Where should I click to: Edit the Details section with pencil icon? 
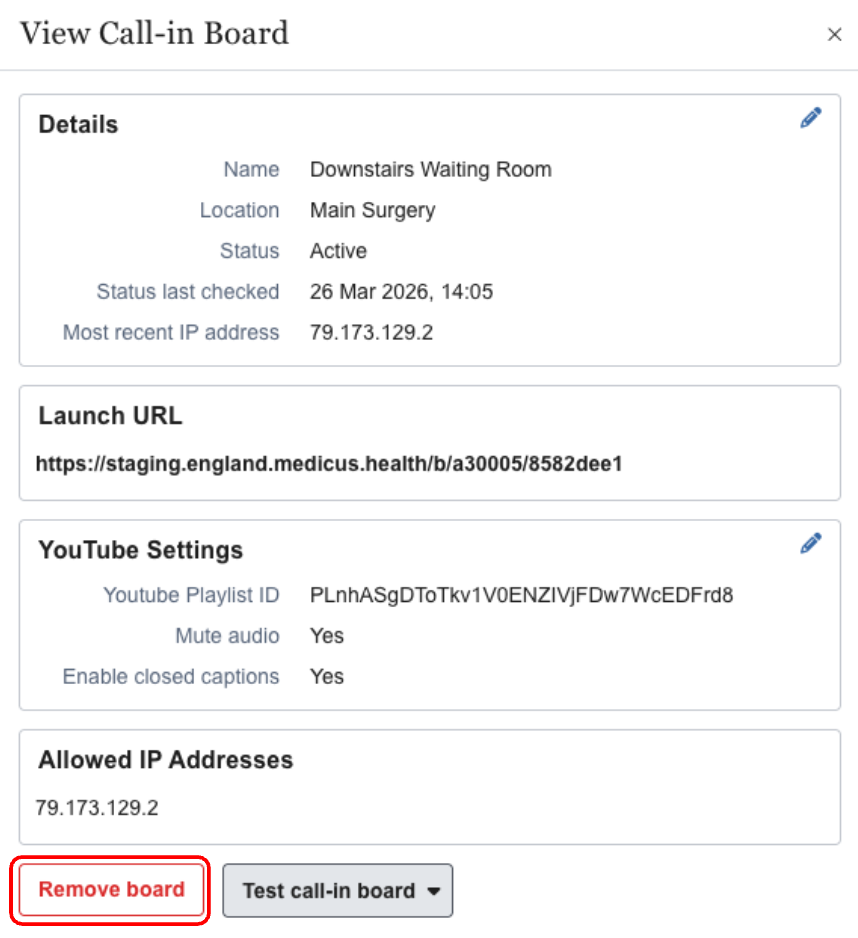click(811, 118)
